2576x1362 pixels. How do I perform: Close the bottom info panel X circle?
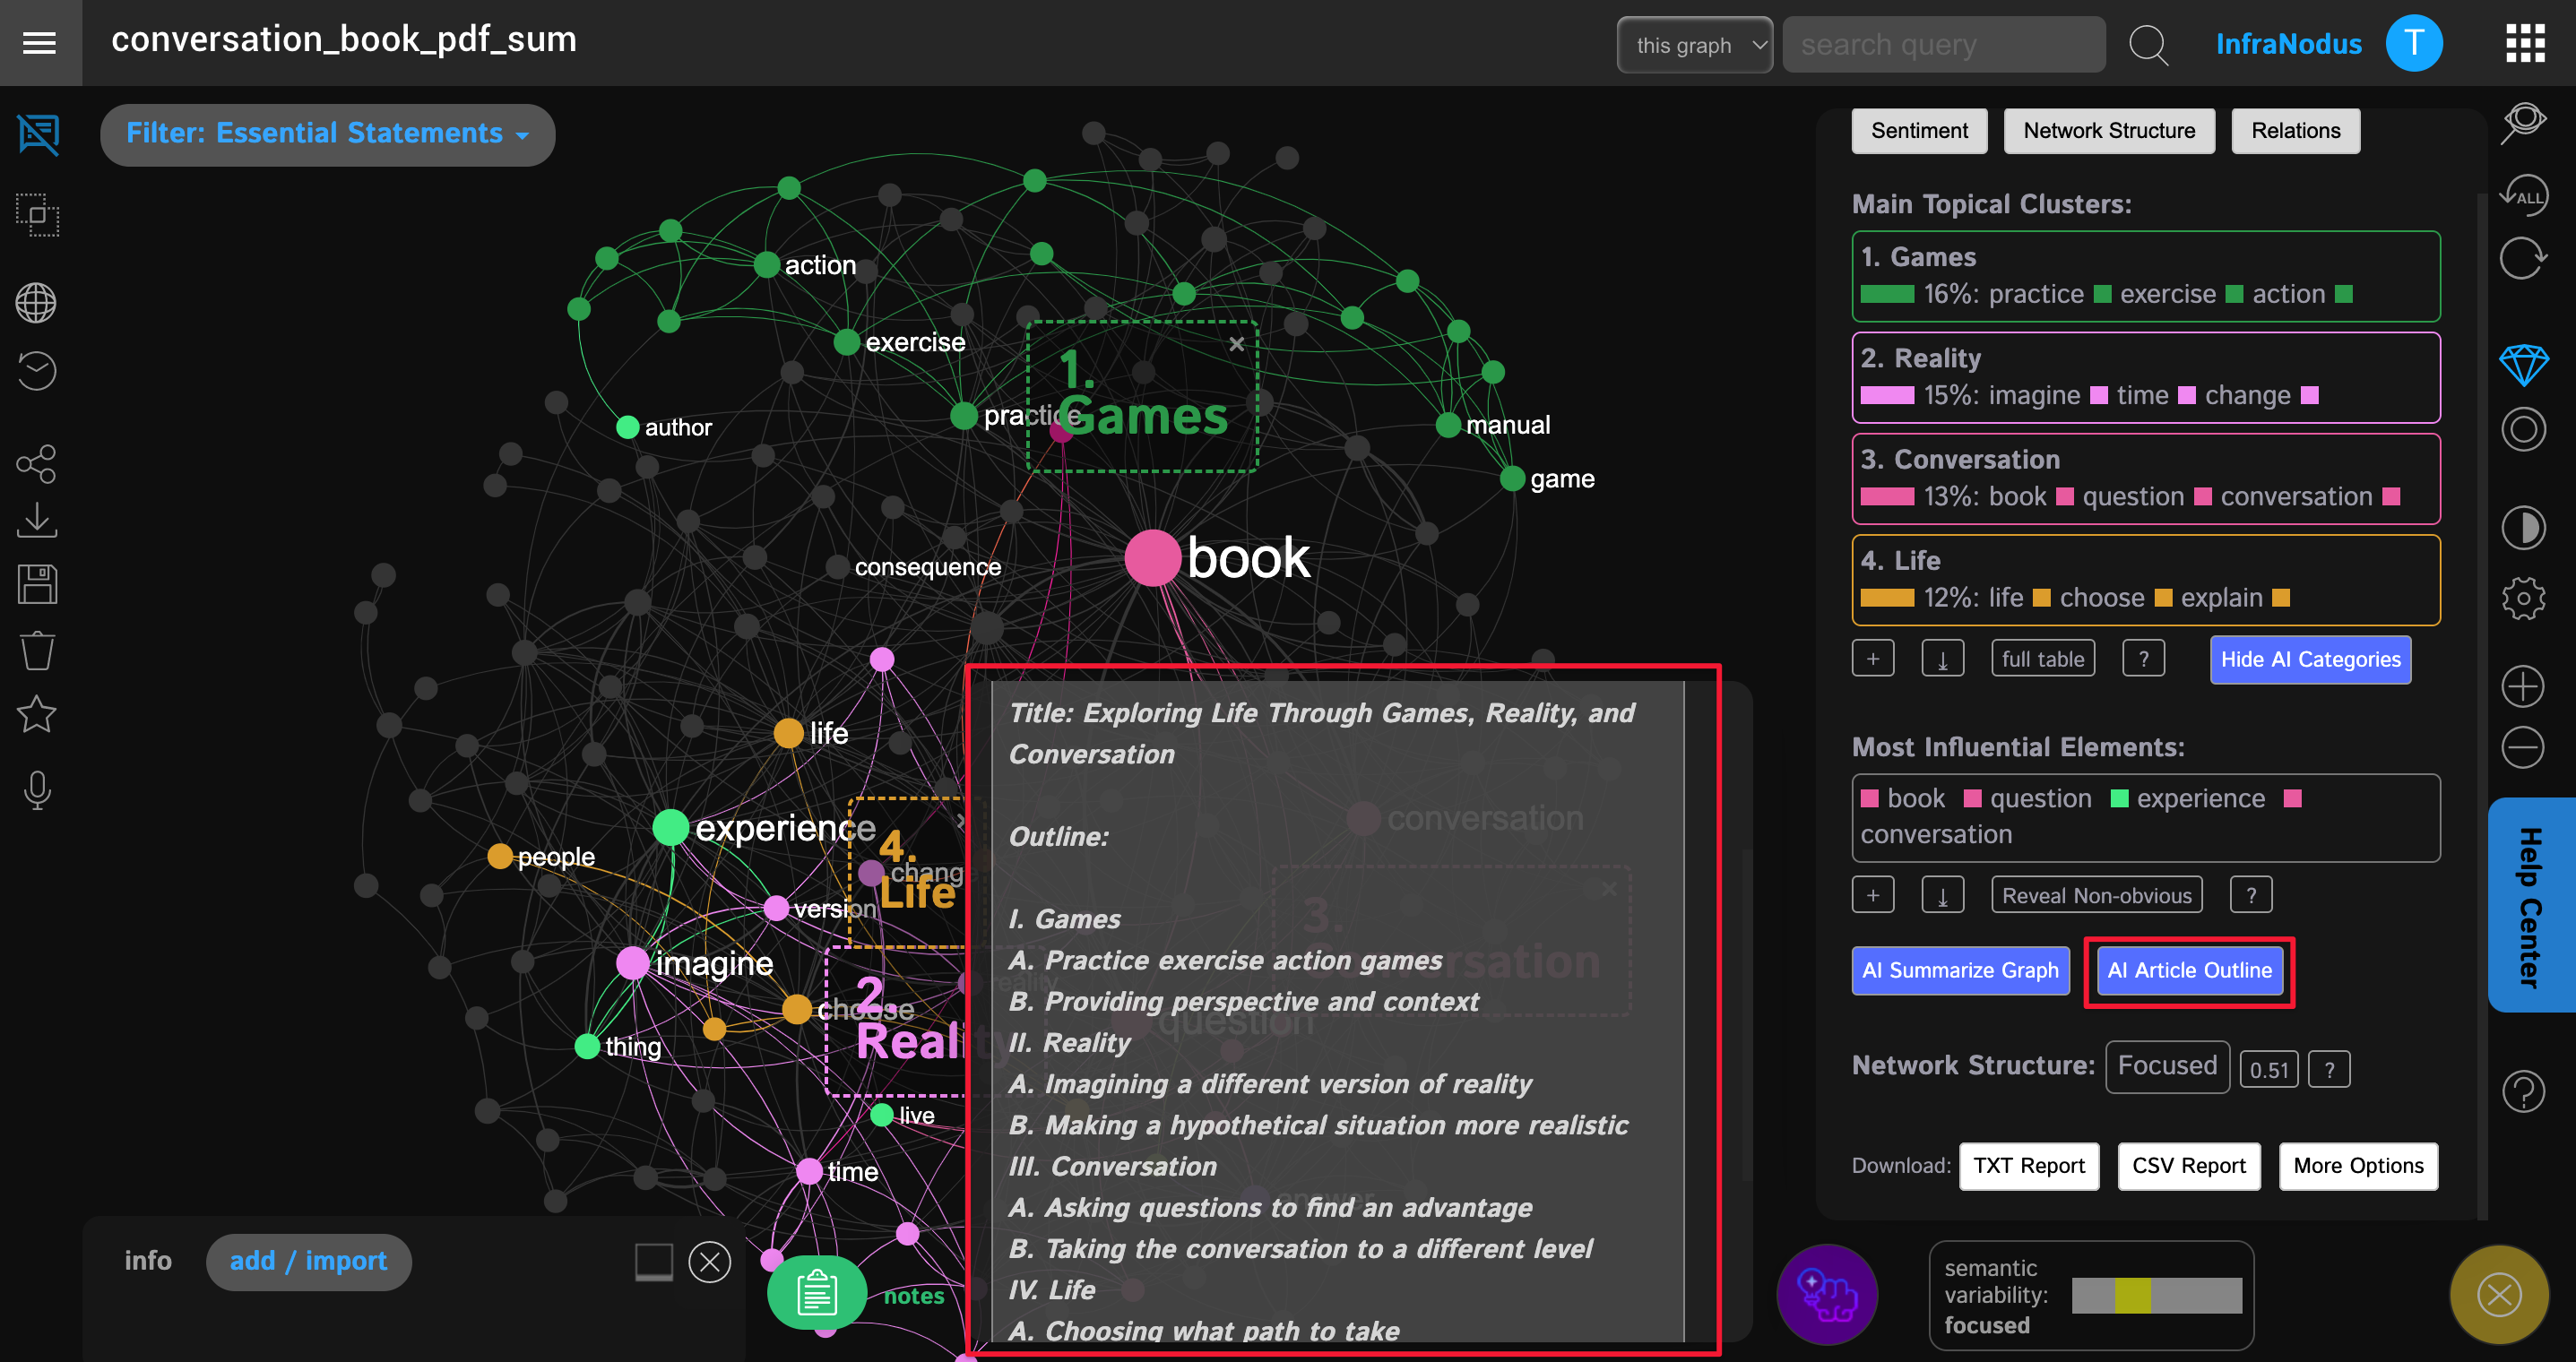pyautogui.click(x=710, y=1262)
